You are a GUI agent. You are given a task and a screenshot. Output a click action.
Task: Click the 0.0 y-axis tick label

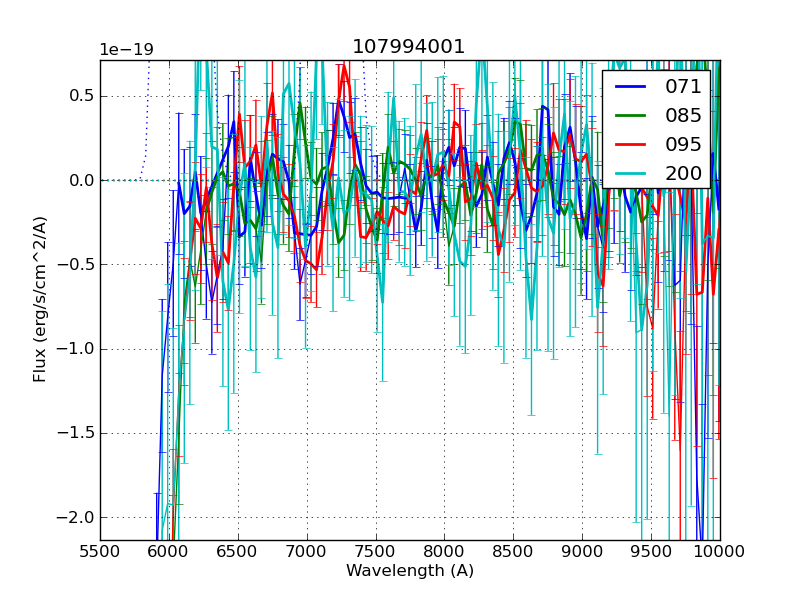[79, 181]
